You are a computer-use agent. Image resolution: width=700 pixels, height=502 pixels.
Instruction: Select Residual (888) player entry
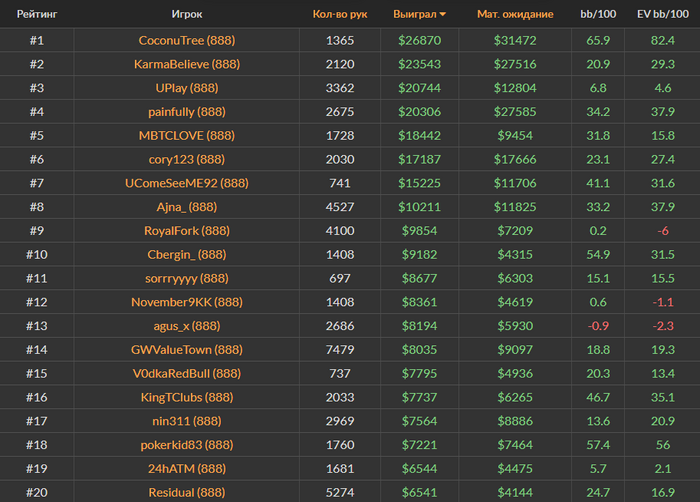coord(187,492)
